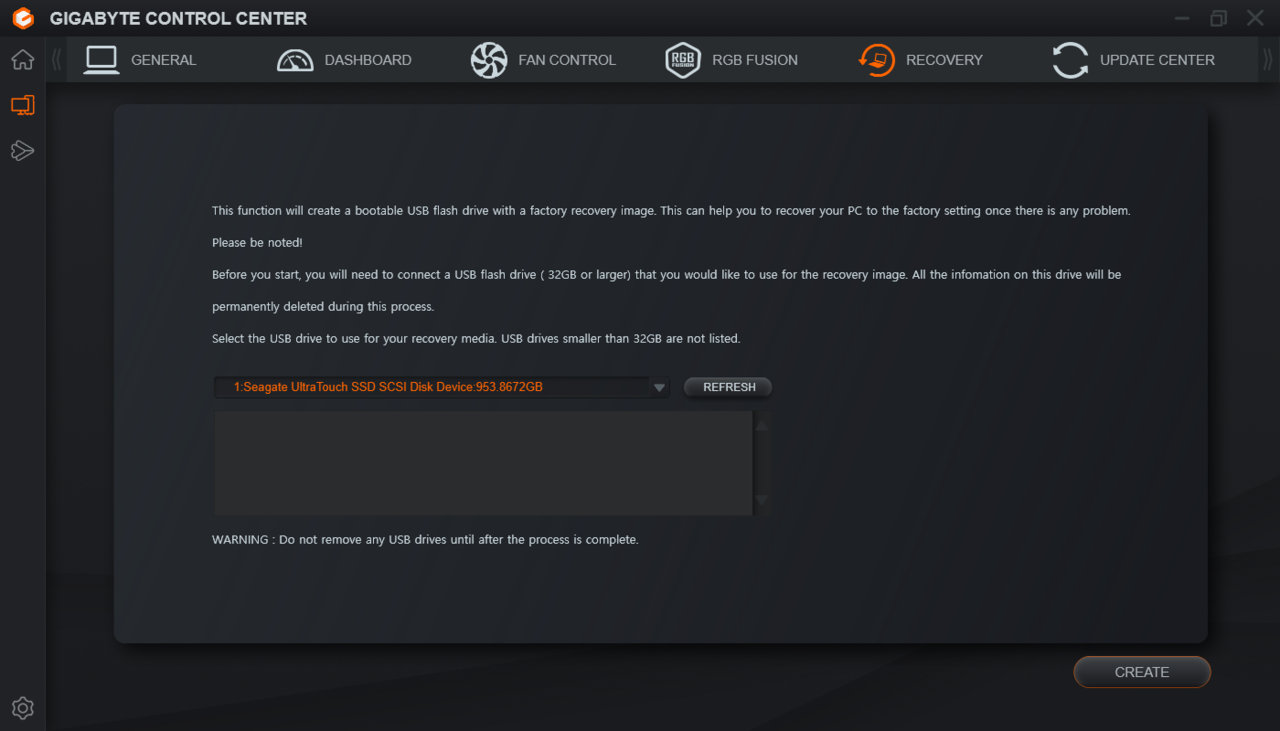Select the monitor device sidebar icon
Viewport: 1280px width, 731px height.
pyautogui.click(x=22, y=105)
